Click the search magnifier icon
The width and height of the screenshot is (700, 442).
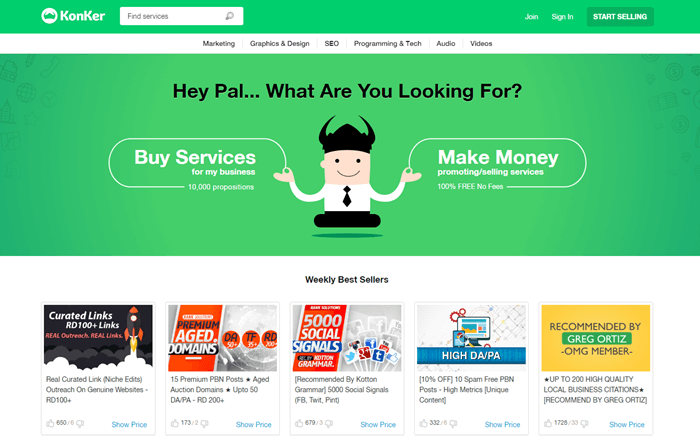(x=229, y=16)
